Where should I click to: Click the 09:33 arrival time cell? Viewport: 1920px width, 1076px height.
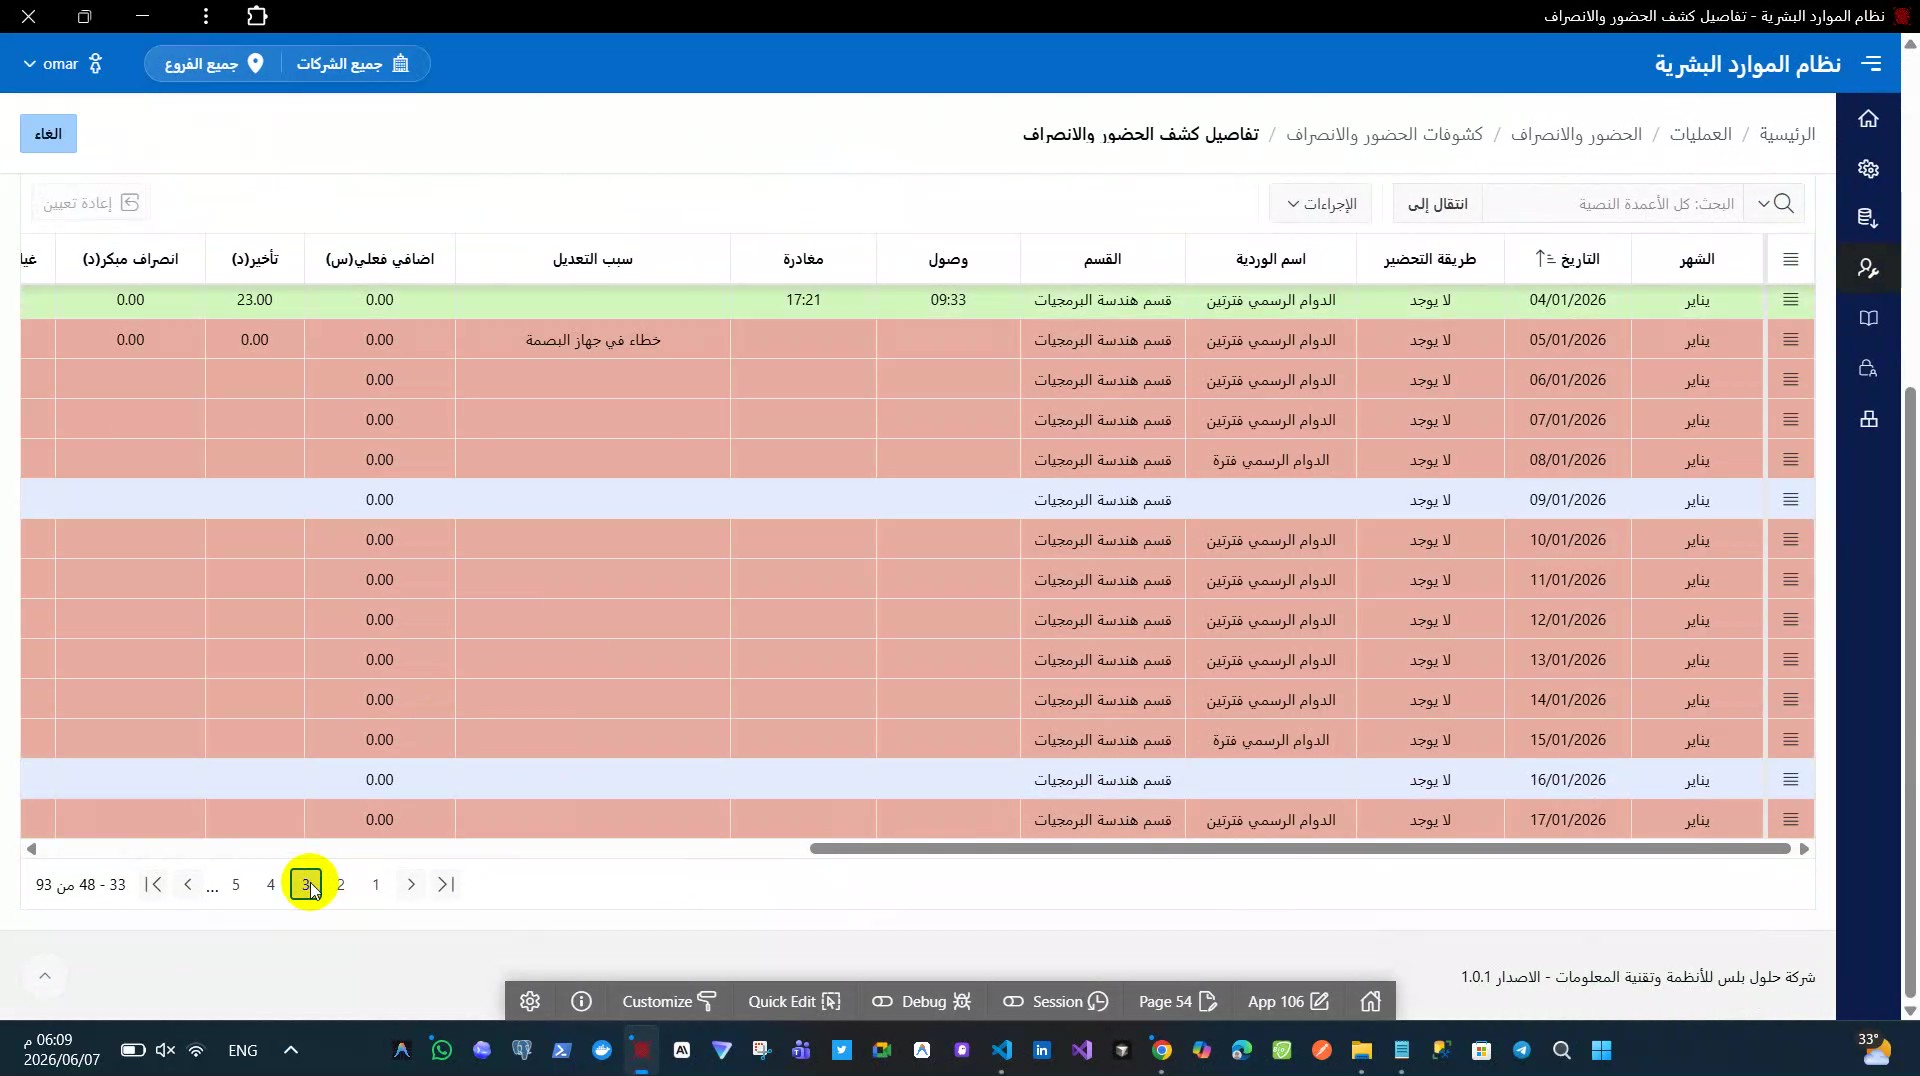click(x=948, y=300)
